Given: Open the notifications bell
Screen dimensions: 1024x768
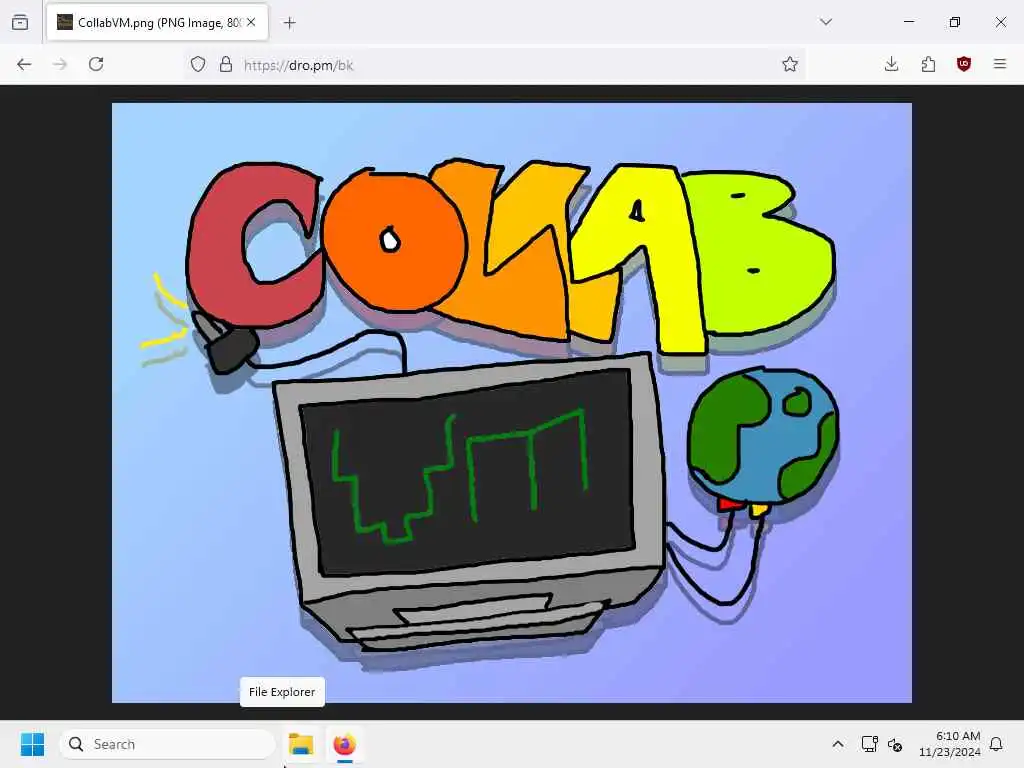Looking at the screenshot, I should click(x=996, y=744).
